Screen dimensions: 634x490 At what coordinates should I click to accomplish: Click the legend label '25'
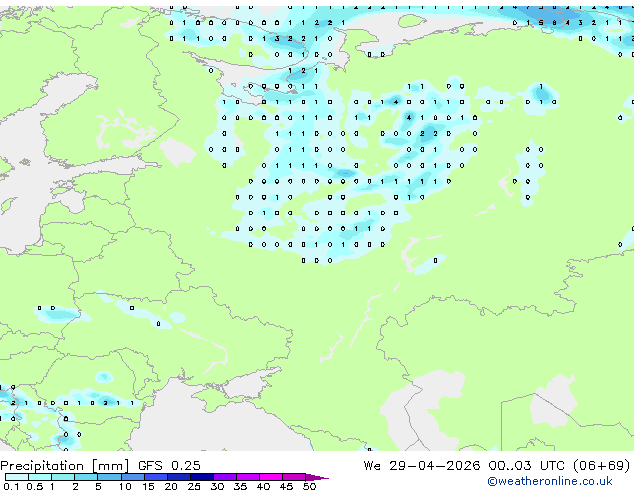194,486
